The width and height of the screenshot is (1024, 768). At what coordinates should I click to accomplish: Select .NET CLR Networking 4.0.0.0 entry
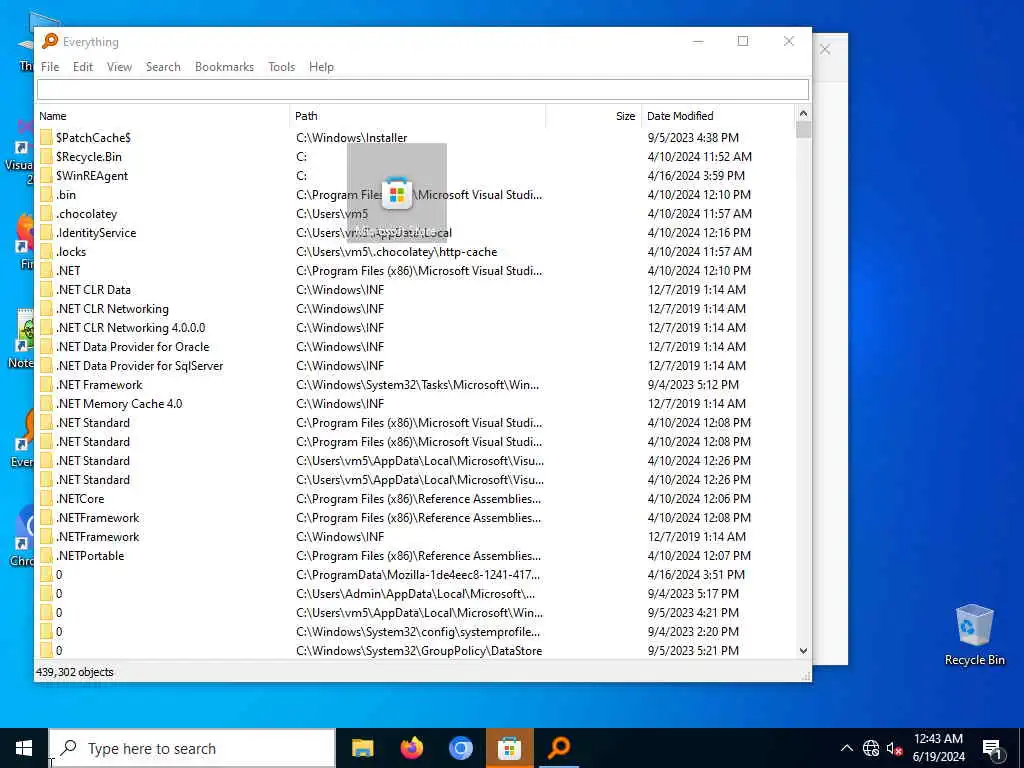tap(131, 328)
